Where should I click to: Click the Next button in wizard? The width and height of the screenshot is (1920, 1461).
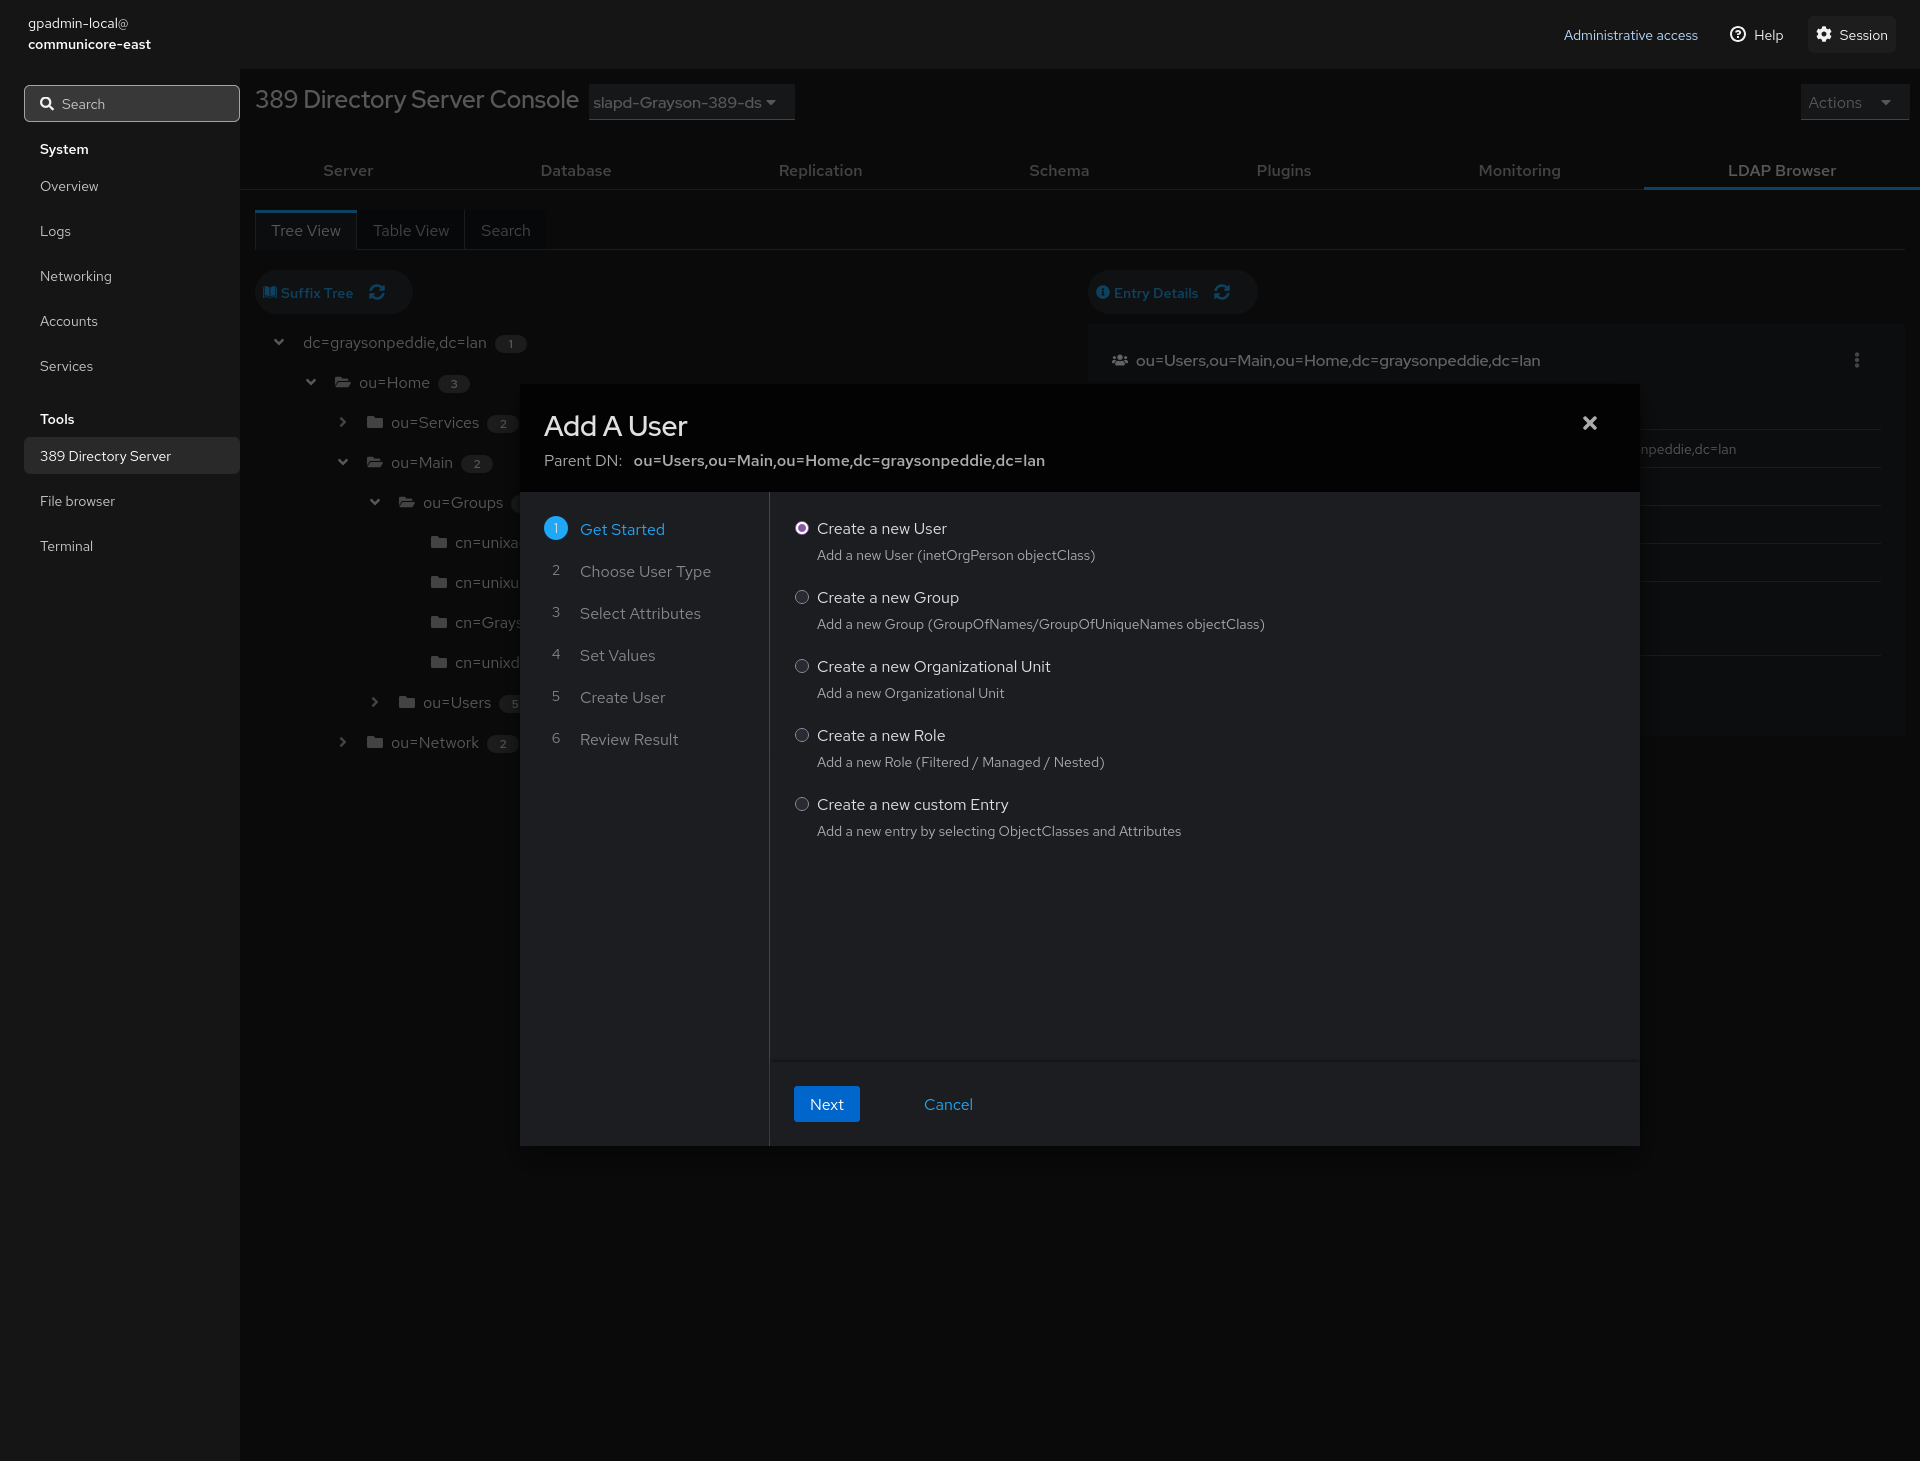point(827,1104)
